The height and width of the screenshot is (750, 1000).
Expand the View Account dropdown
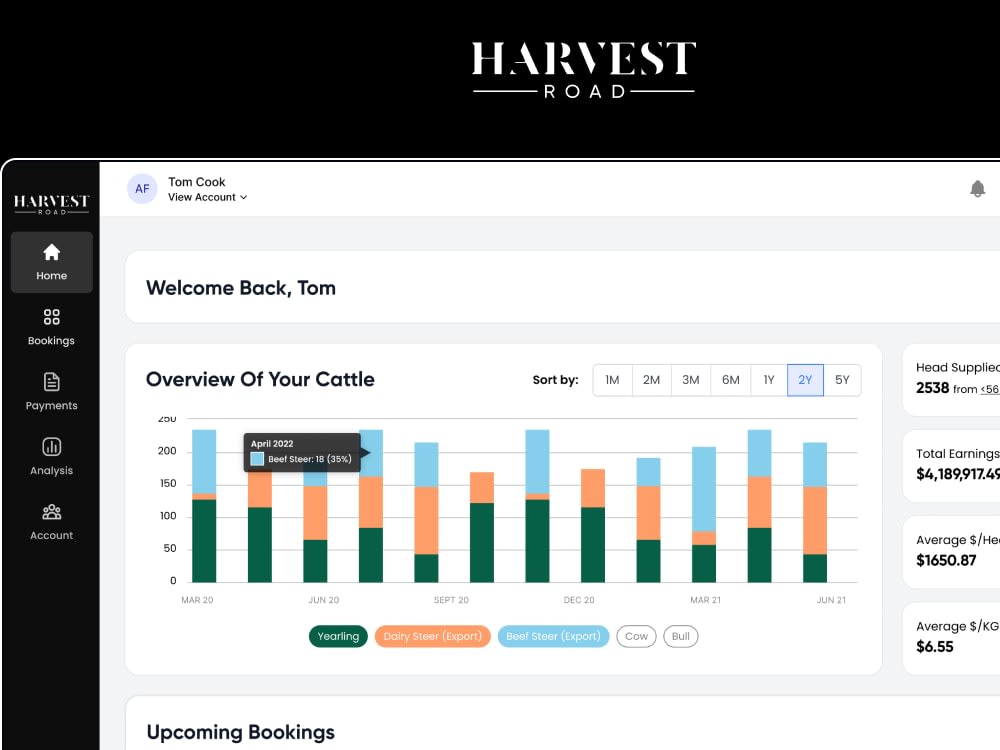pyautogui.click(x=207, y=198)
